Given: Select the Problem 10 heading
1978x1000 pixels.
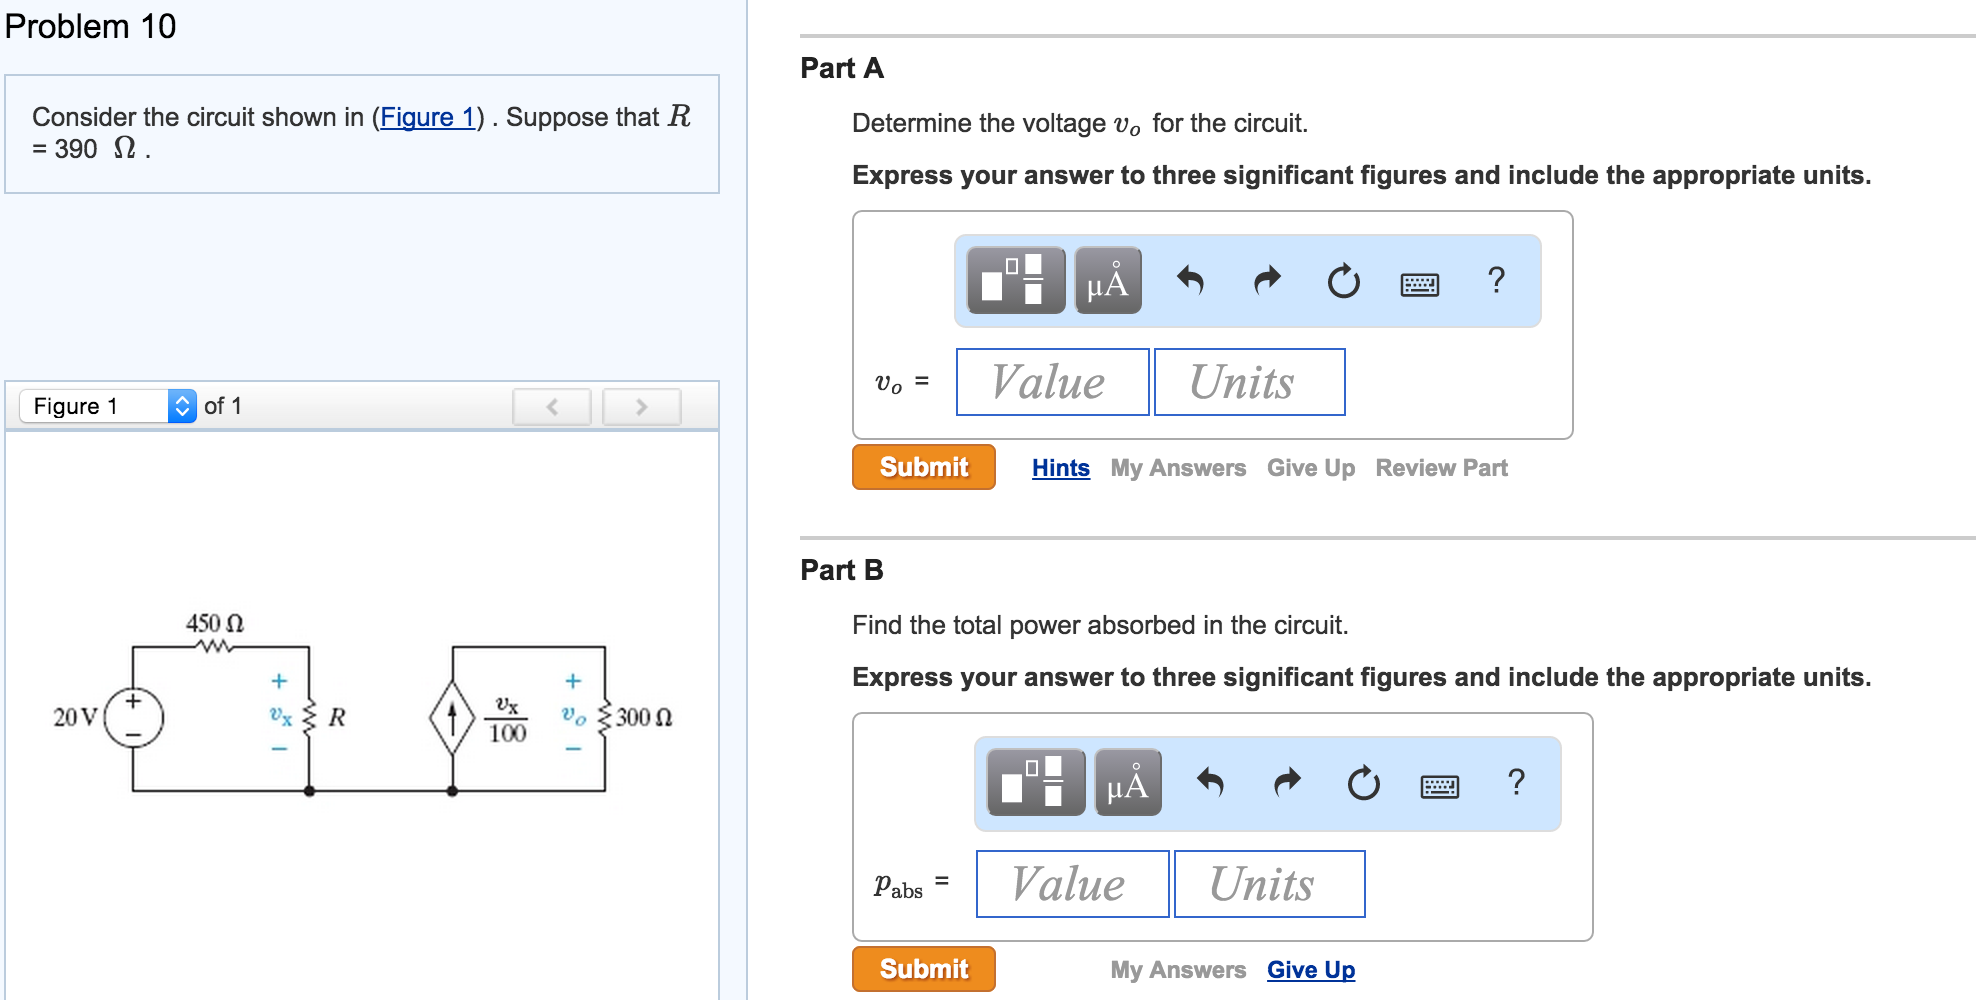Looking at the screenshot, I should pyautogui.click(x=90, y=26).
